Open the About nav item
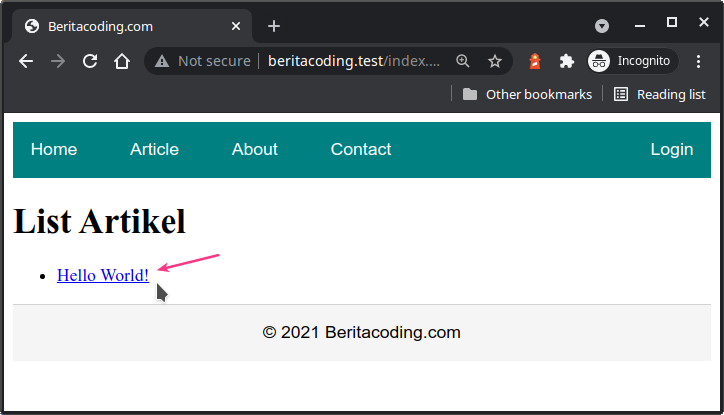The image size is (724, 415). (254, 150)
